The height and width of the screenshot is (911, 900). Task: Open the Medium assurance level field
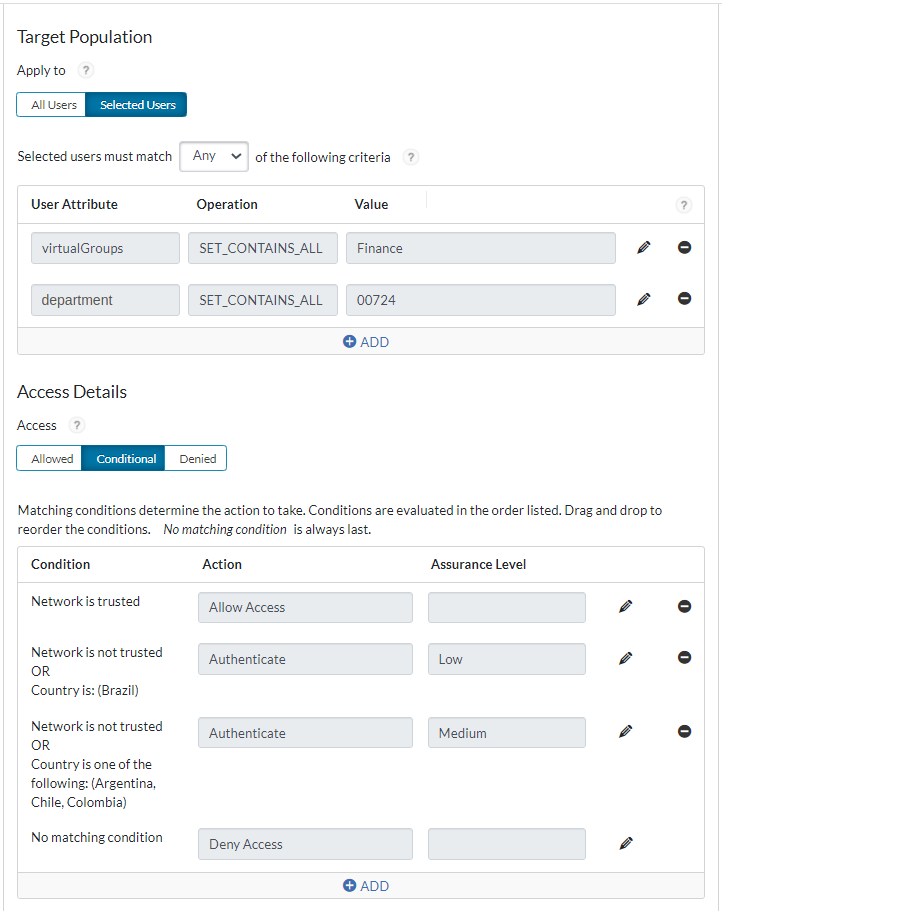point(506,732)
